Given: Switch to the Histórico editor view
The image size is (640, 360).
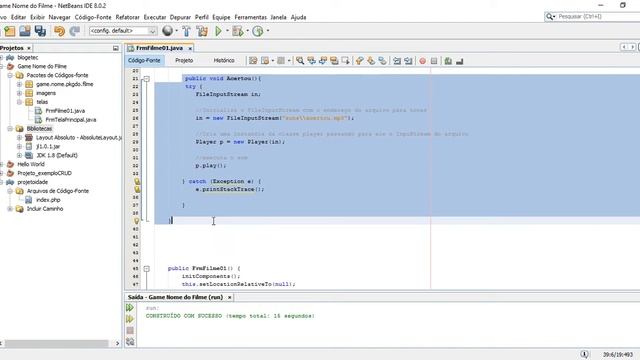Looking at the screenshot, I should click(224, 60).
